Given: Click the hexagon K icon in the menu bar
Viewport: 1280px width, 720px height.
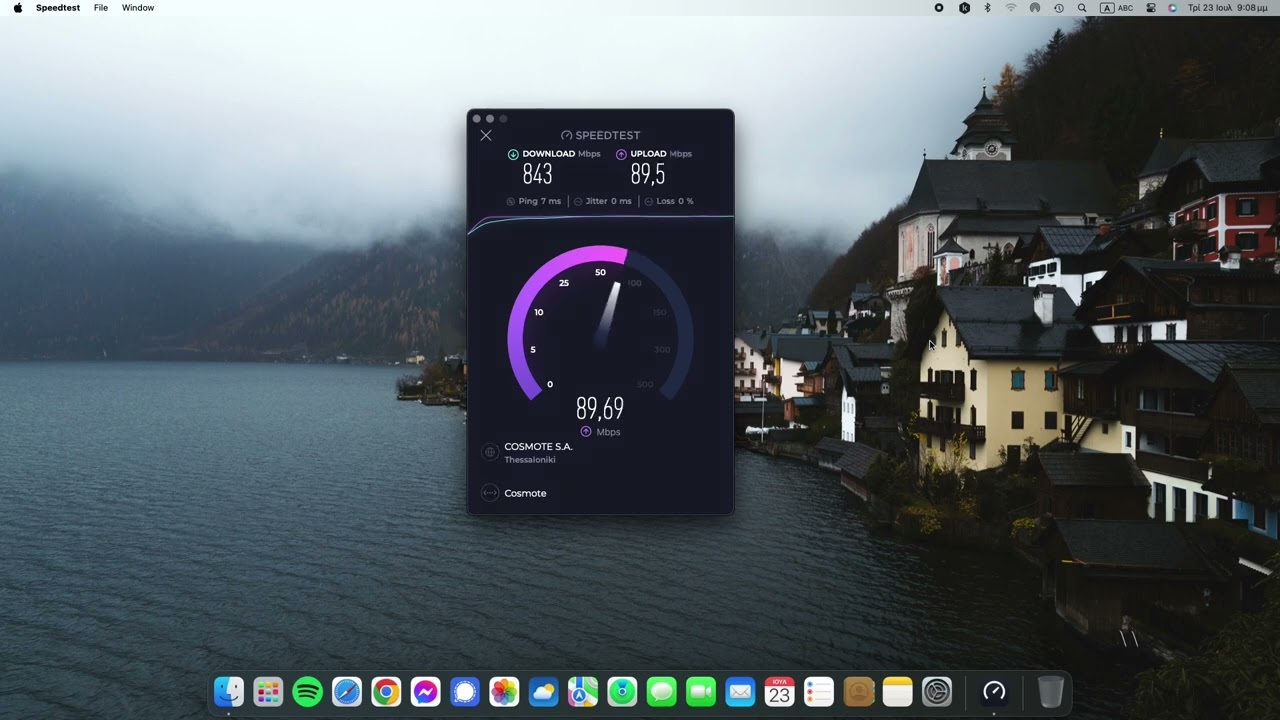Looking at the screenshot, I should [964, 8].
